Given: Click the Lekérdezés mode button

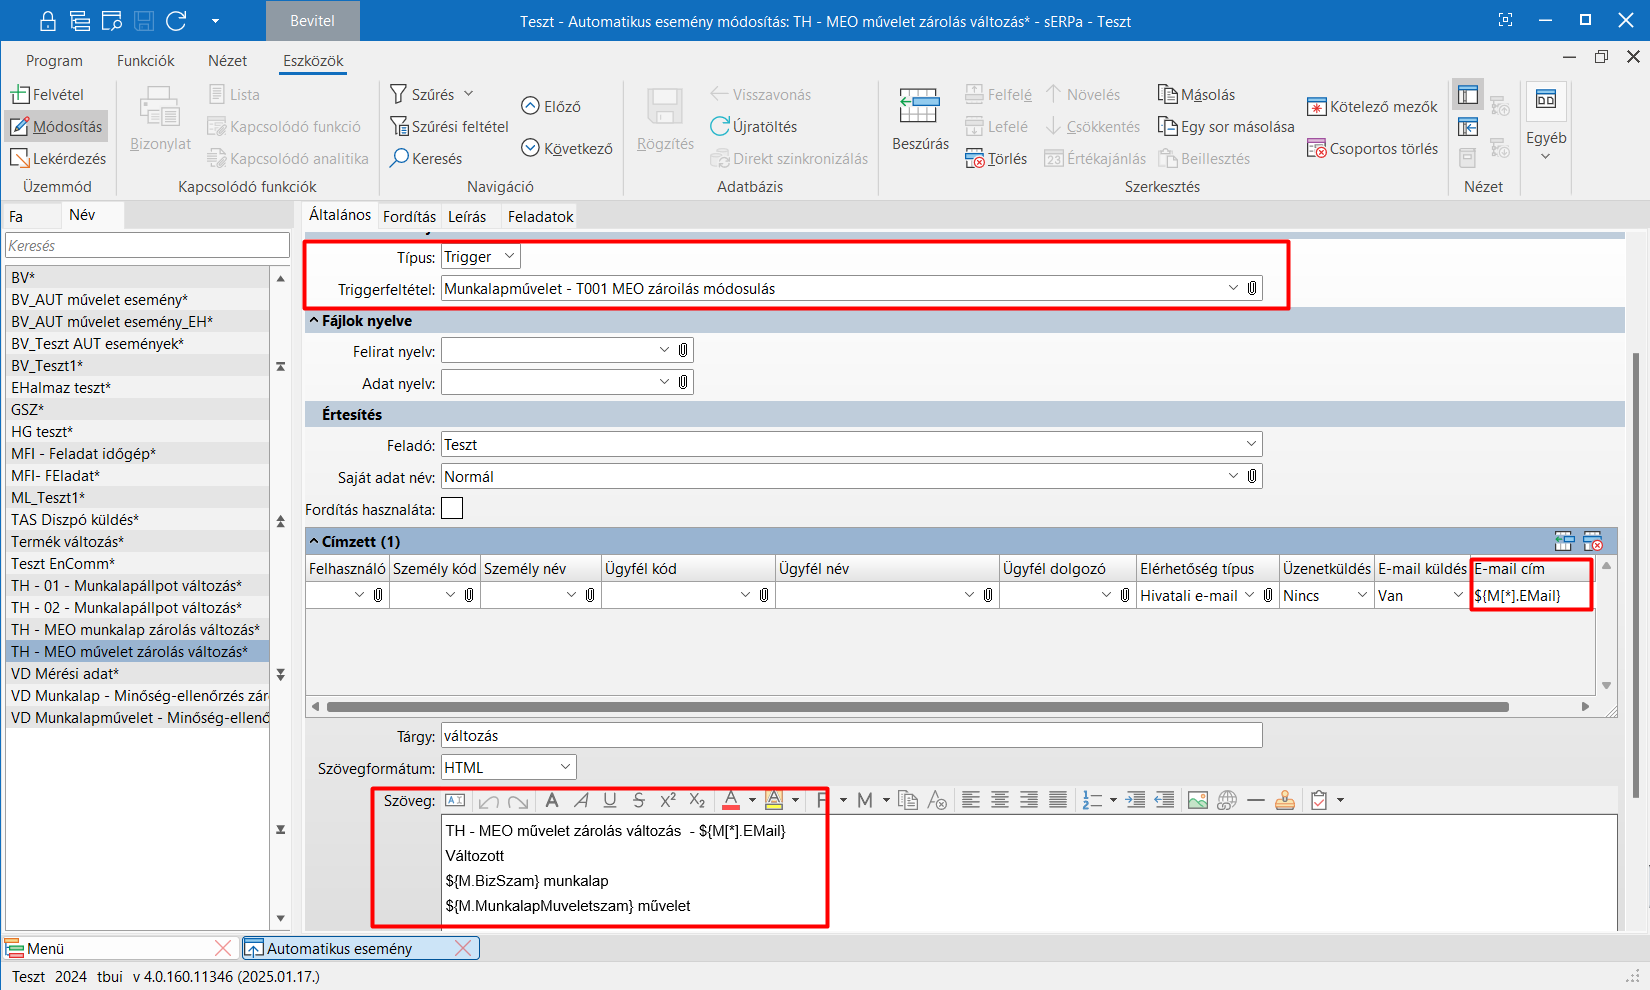Looking at the screenshot, I should pyautogui.click(x=58, y=158).
